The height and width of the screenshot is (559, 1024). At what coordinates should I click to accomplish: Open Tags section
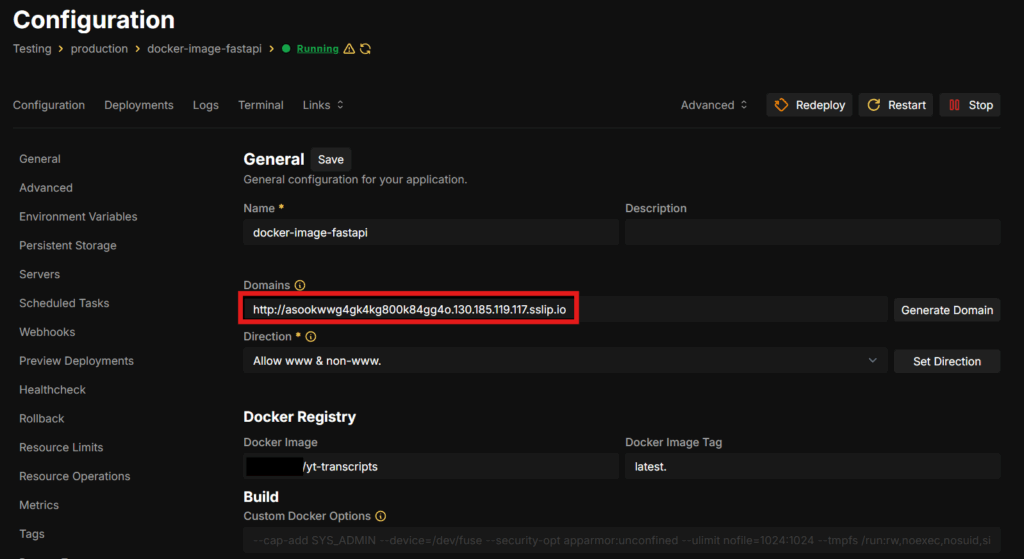tap(32, 534)
